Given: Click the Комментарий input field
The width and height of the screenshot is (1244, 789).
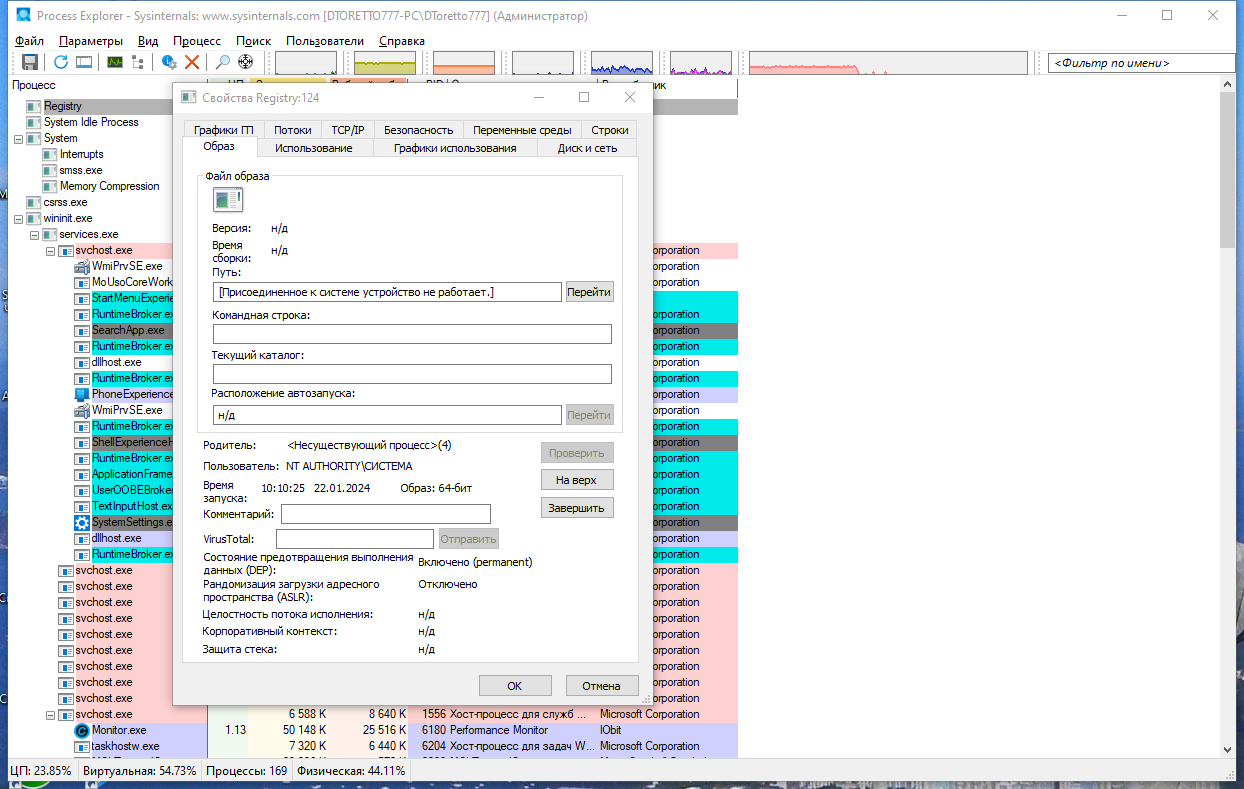Looking at the screenshot, I should pyautogui.click(x=386, y=514).
